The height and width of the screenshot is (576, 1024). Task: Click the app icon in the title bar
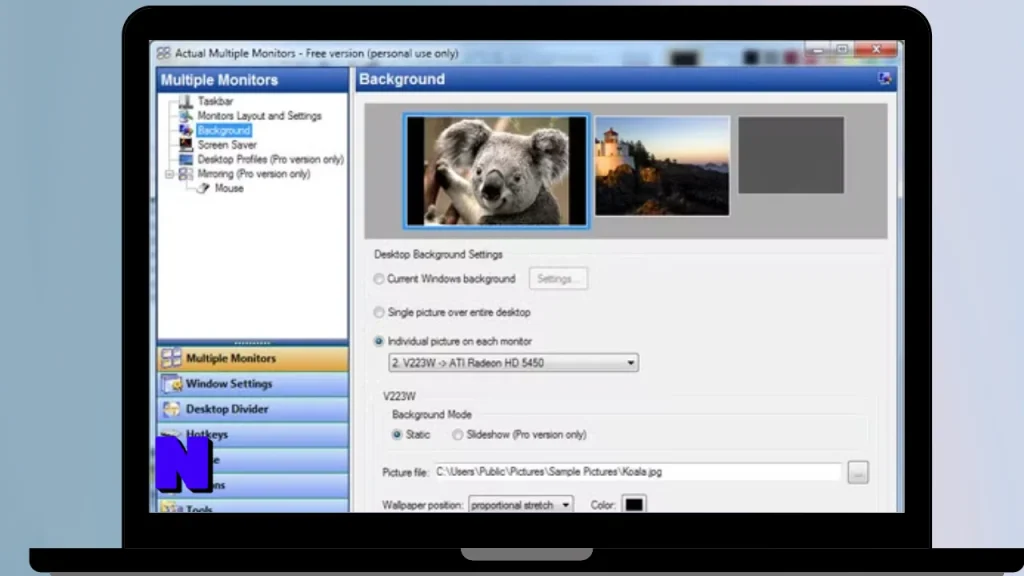pos(163,53)
